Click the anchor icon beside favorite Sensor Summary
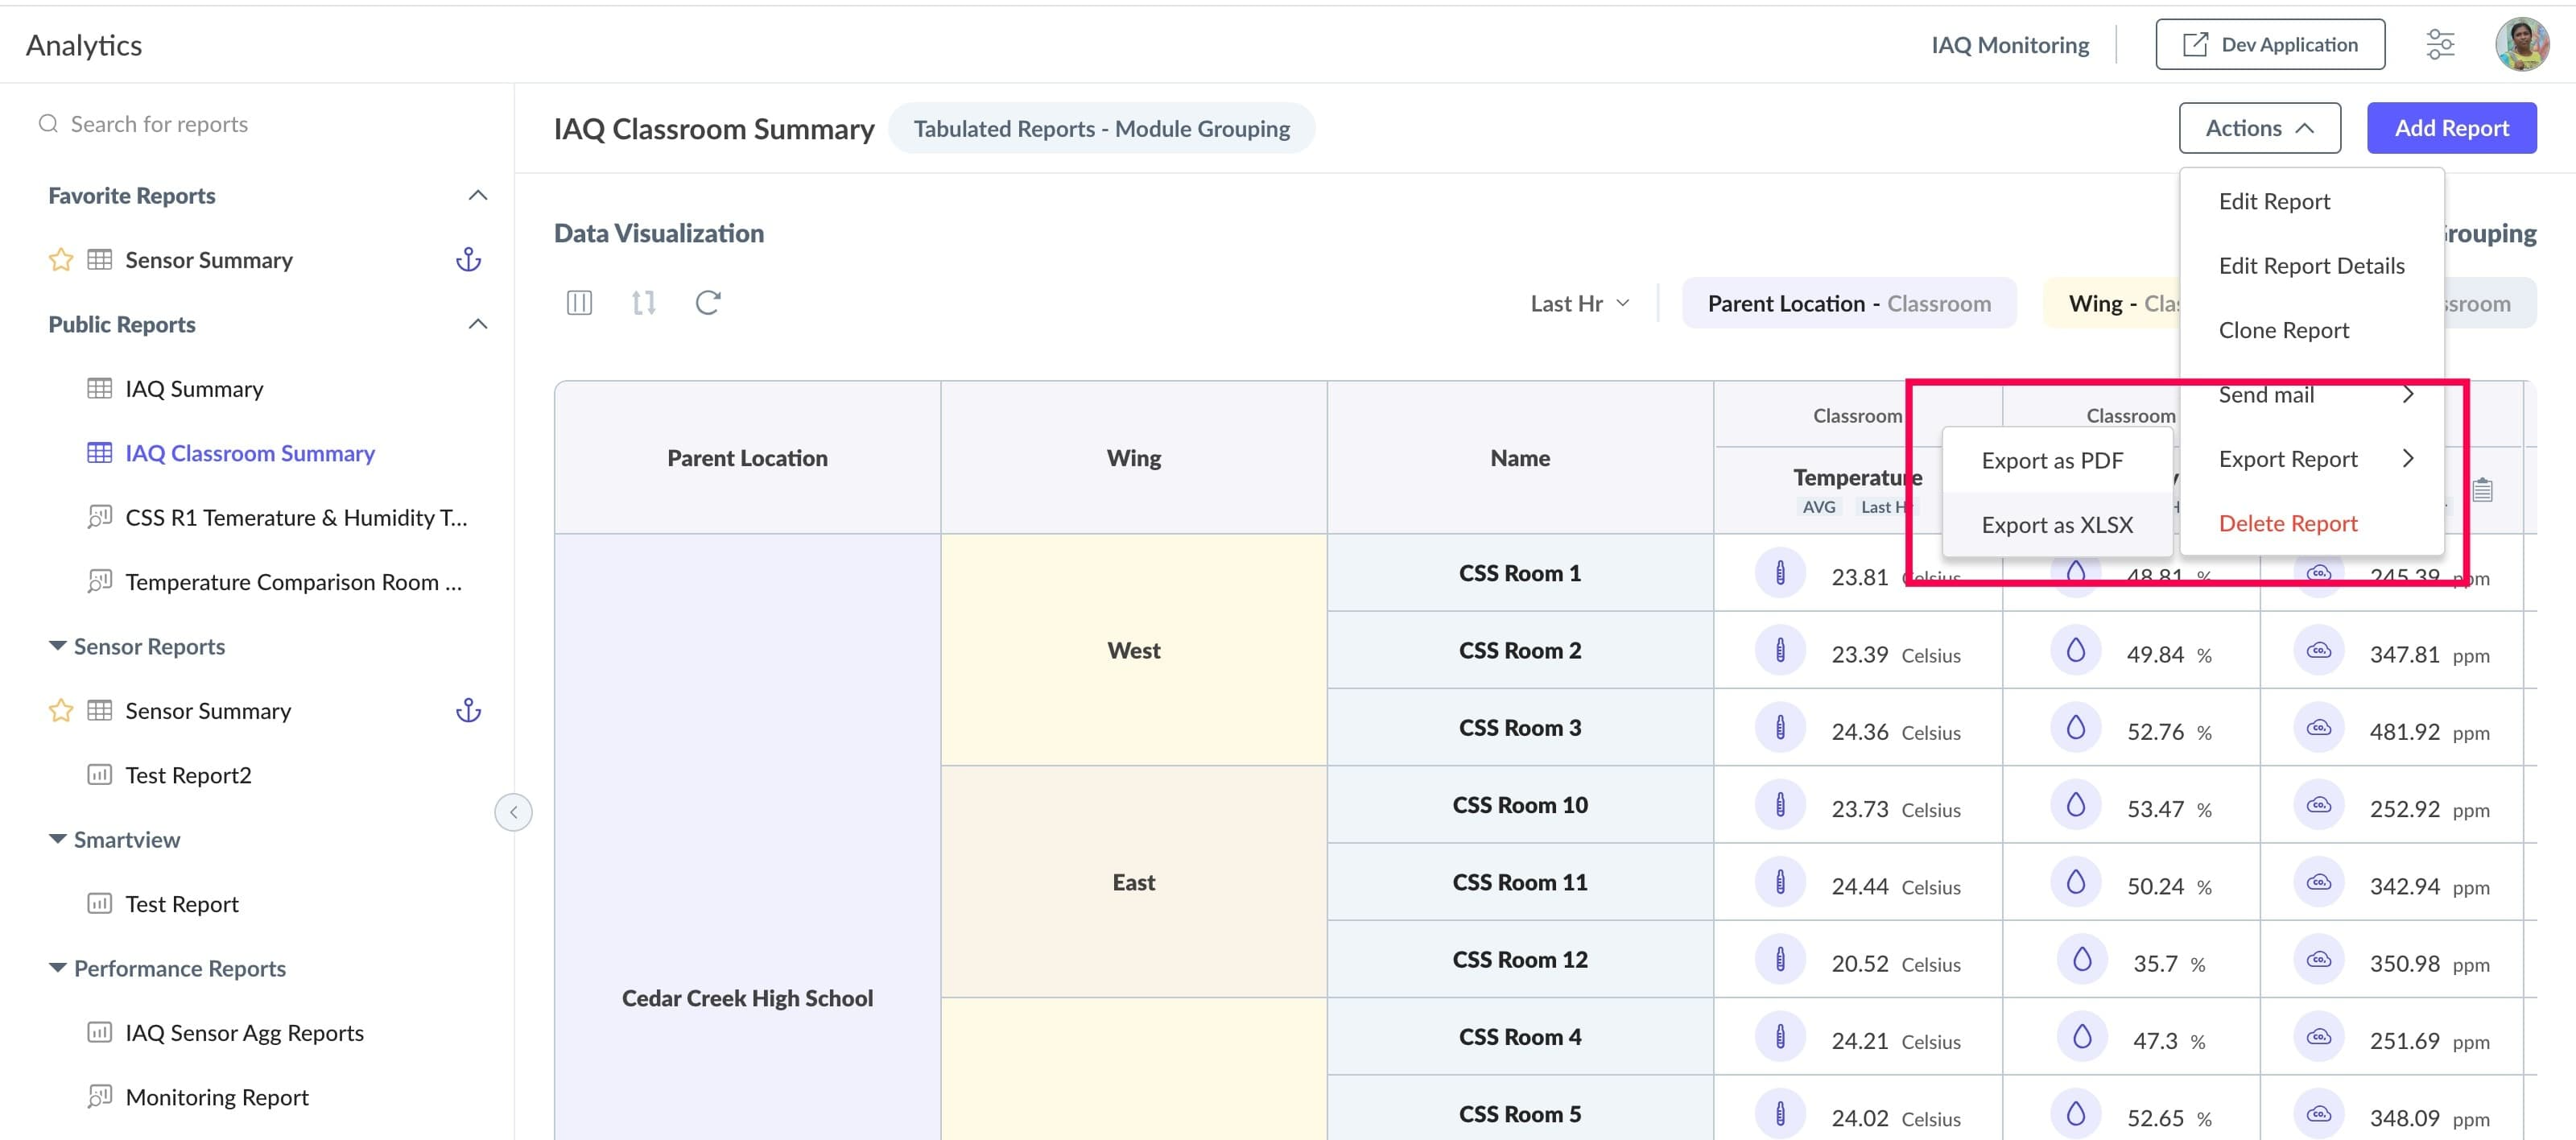 click(468, 260)
